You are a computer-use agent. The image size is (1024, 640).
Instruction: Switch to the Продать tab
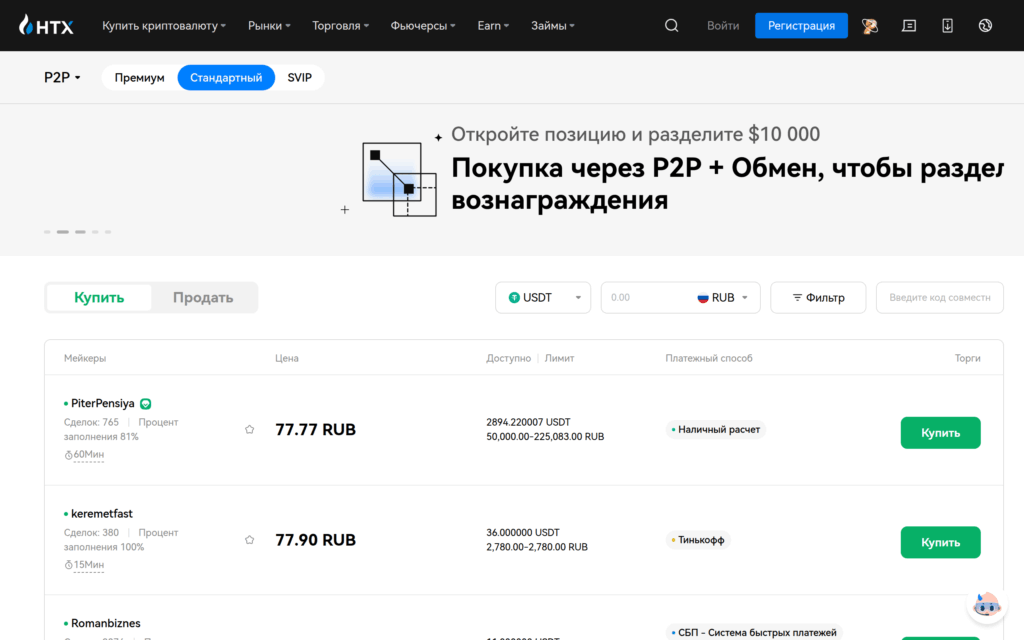(x=203, y=298)
